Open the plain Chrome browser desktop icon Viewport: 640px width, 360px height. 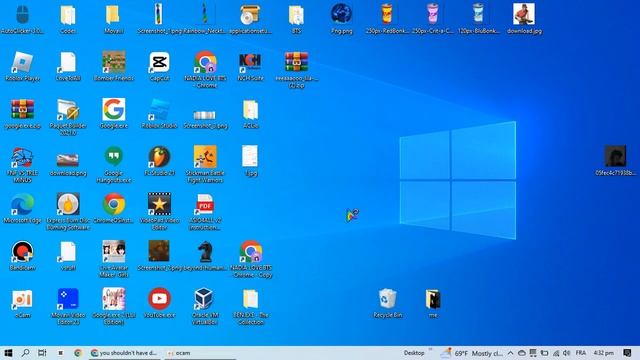113,209
